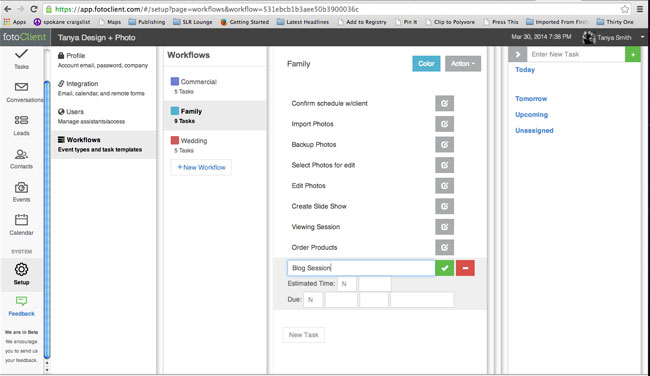Edit the Backup Photos task

pos(444,144)
